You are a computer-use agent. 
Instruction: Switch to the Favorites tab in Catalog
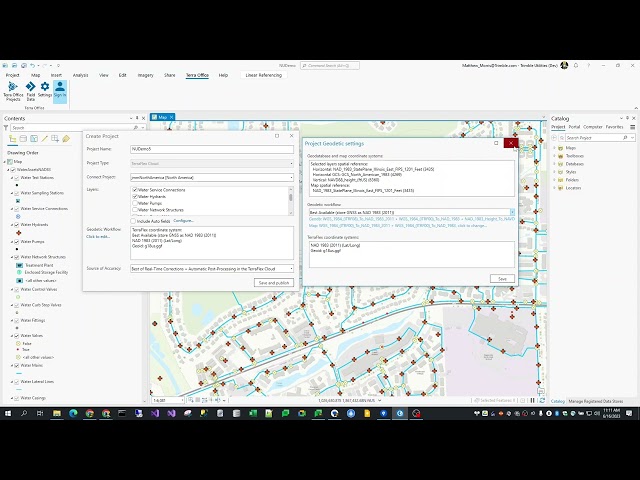point(614,127)
